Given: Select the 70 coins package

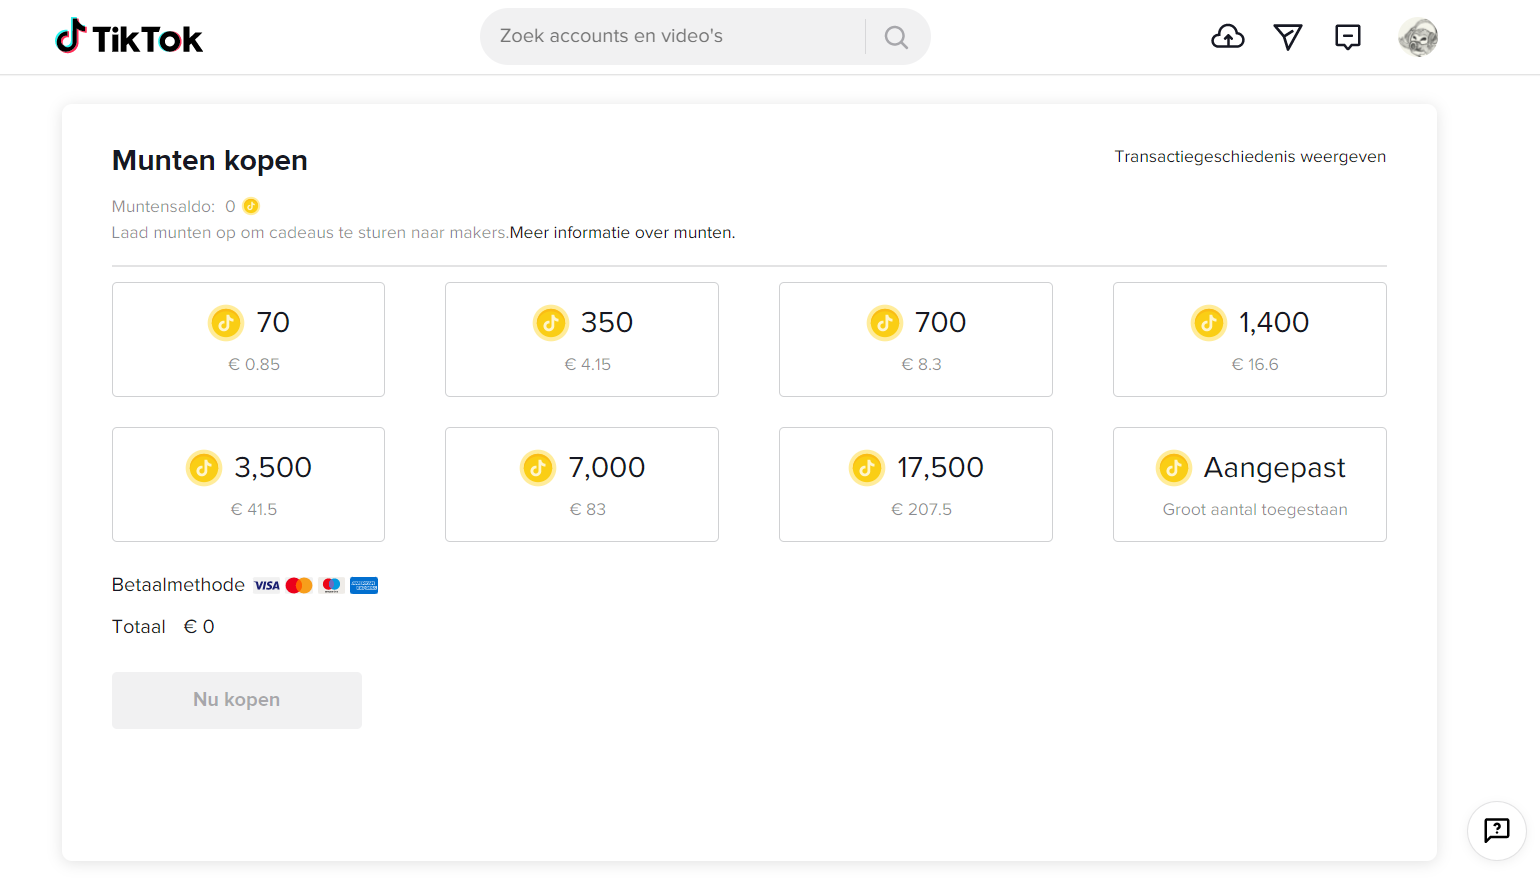Looking at the screenshot, I should (x=248, y=339).
